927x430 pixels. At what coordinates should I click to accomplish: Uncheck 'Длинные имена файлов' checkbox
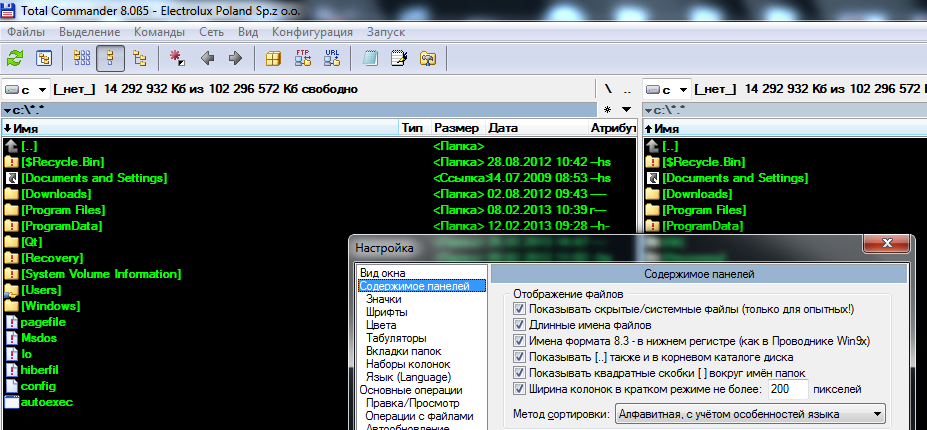(520, 325)
